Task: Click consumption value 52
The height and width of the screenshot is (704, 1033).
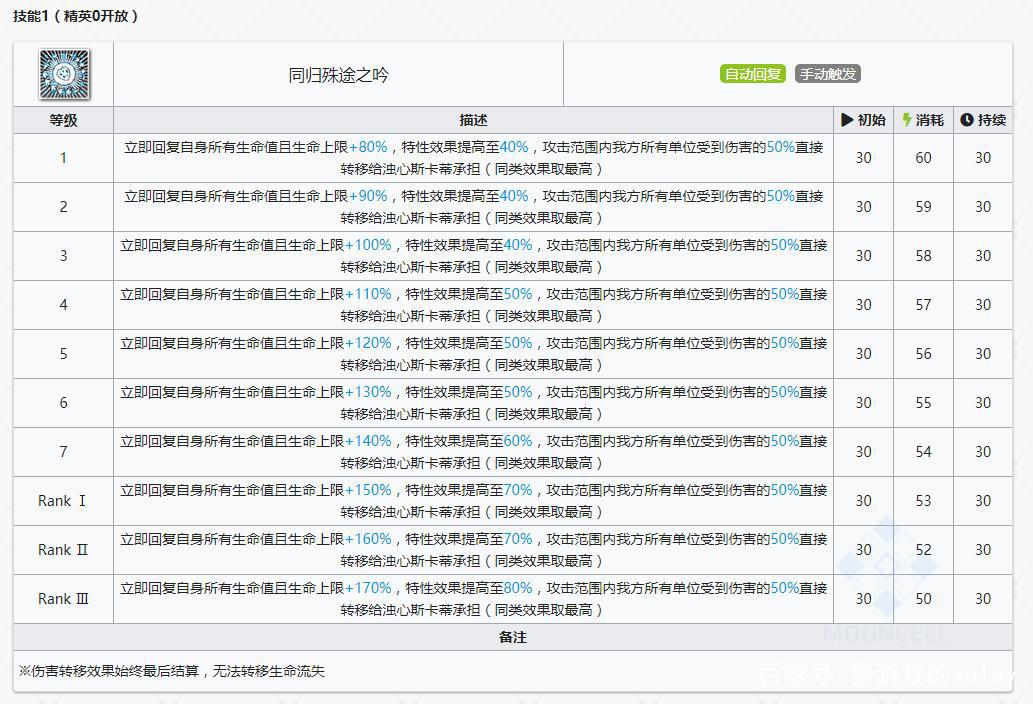Action: [923, 549]
